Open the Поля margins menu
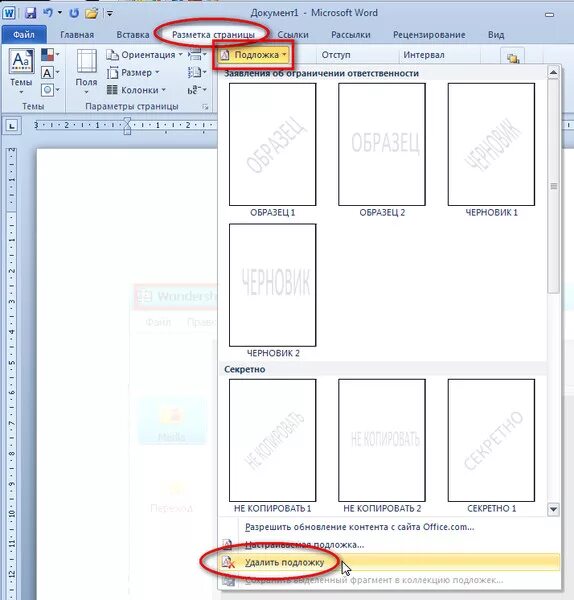The height and width of the screenshot is (600, 574). click(x=86, y=72)
